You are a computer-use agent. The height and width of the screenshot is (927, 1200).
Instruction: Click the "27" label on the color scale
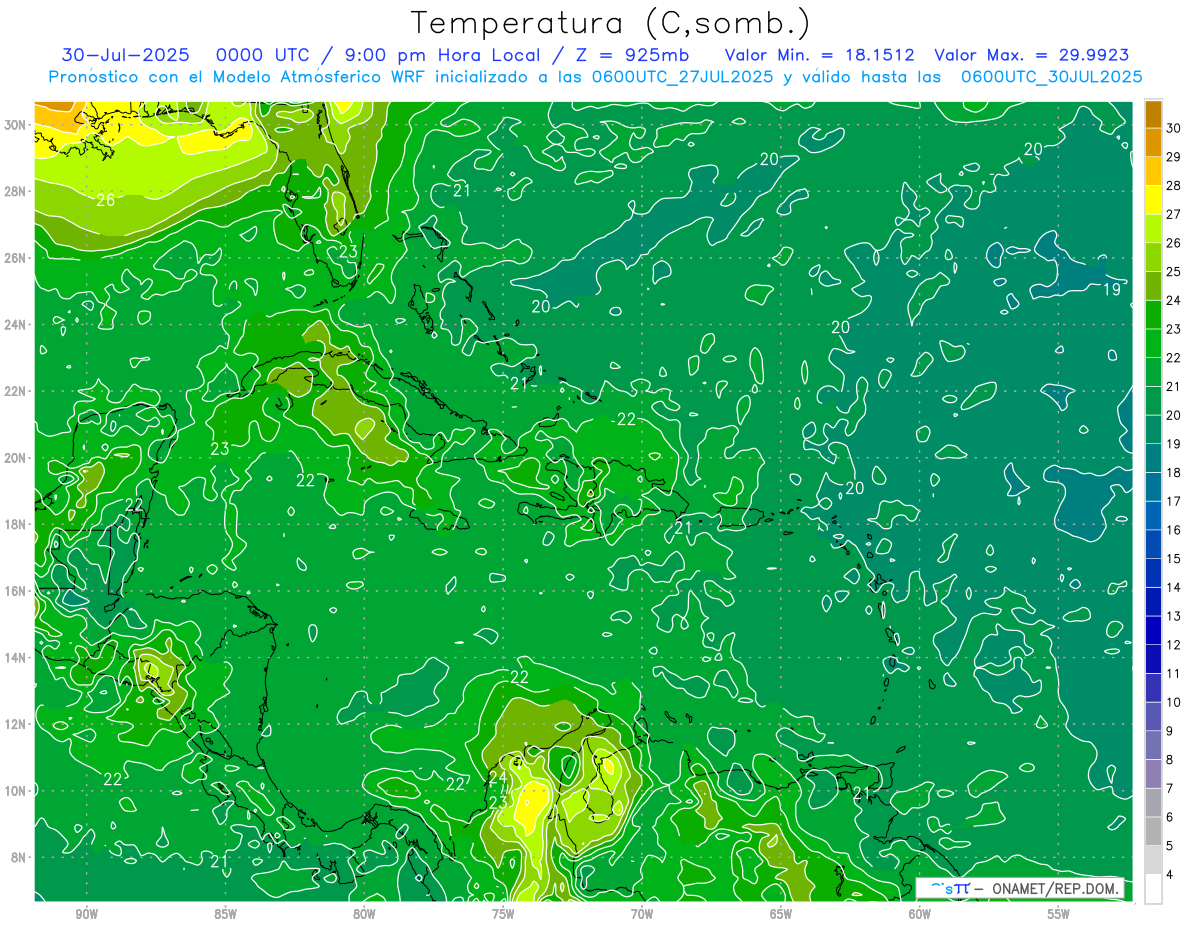pyautogui.click(x=1174, y=213)
